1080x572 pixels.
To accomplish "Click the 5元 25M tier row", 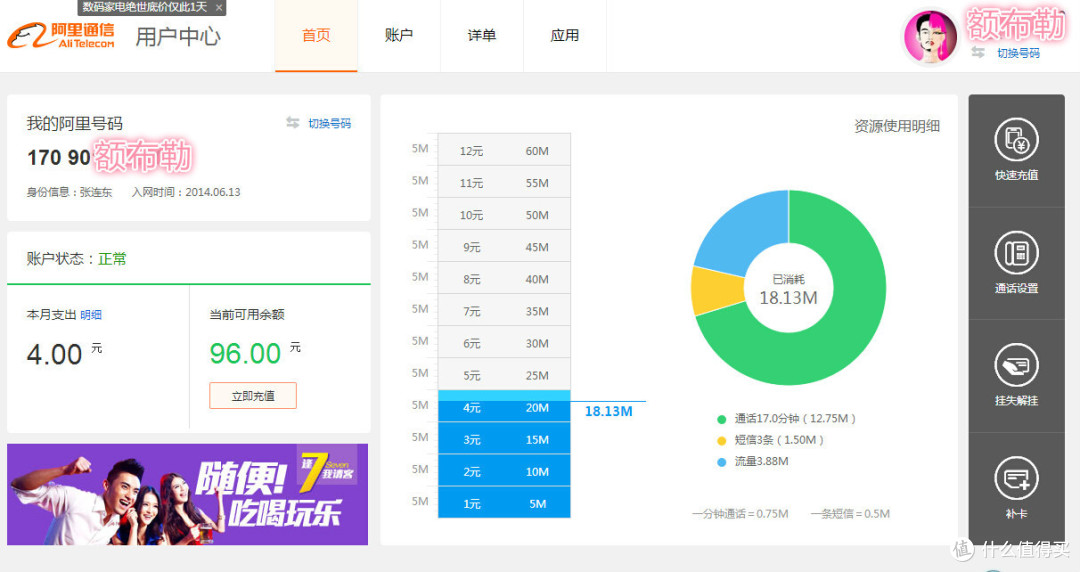I will coord(504,374).
